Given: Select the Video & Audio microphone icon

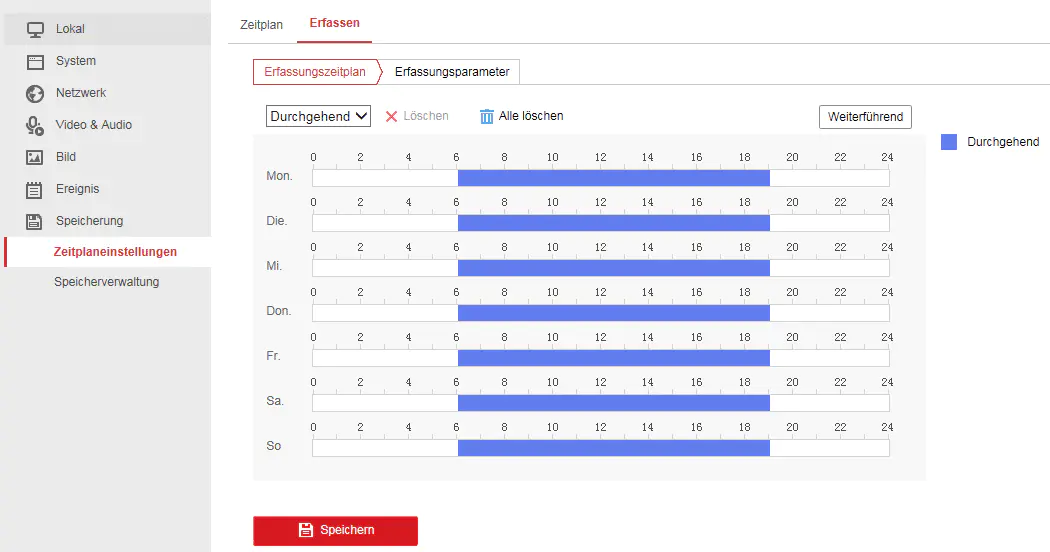Looking at the screenshot, I should click(35, 125).
